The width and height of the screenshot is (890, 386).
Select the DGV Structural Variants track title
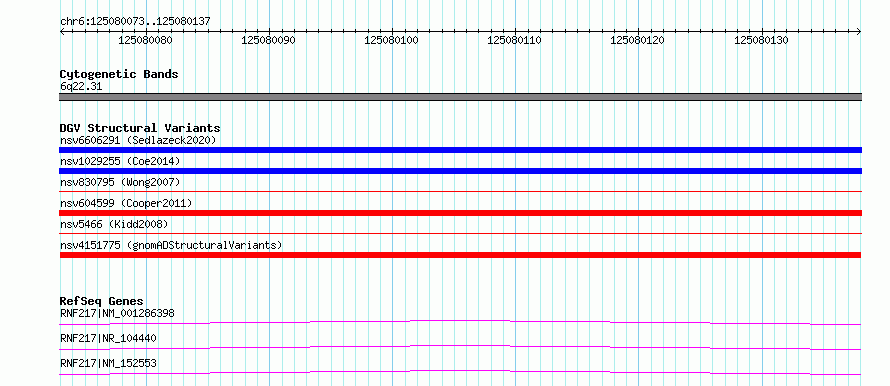pyautogui.click(x=140, y=128)
